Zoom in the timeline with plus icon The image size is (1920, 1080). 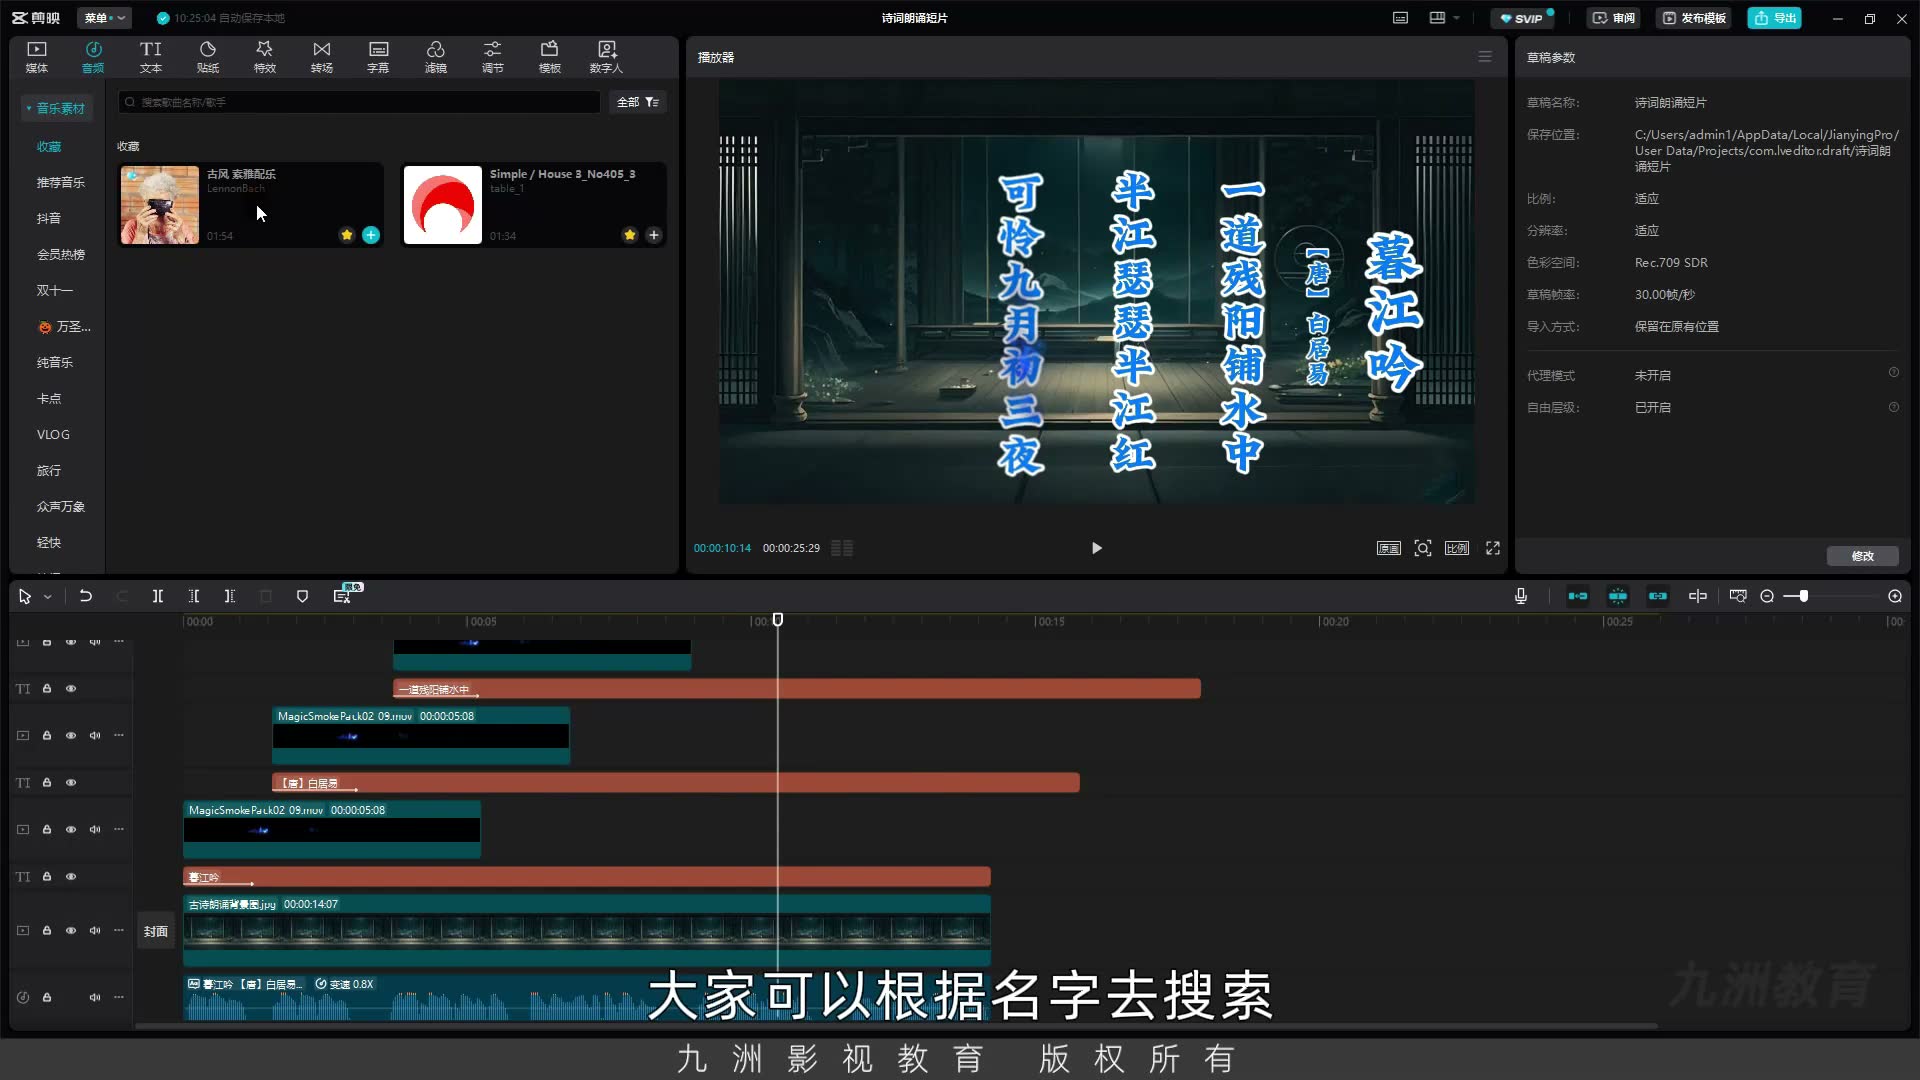click(x=1895, y=596)
